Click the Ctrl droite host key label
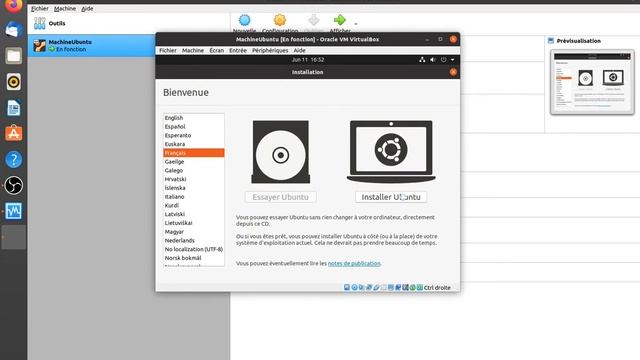Viewport: 640px width, 360px height. click(x=437, y=288)
